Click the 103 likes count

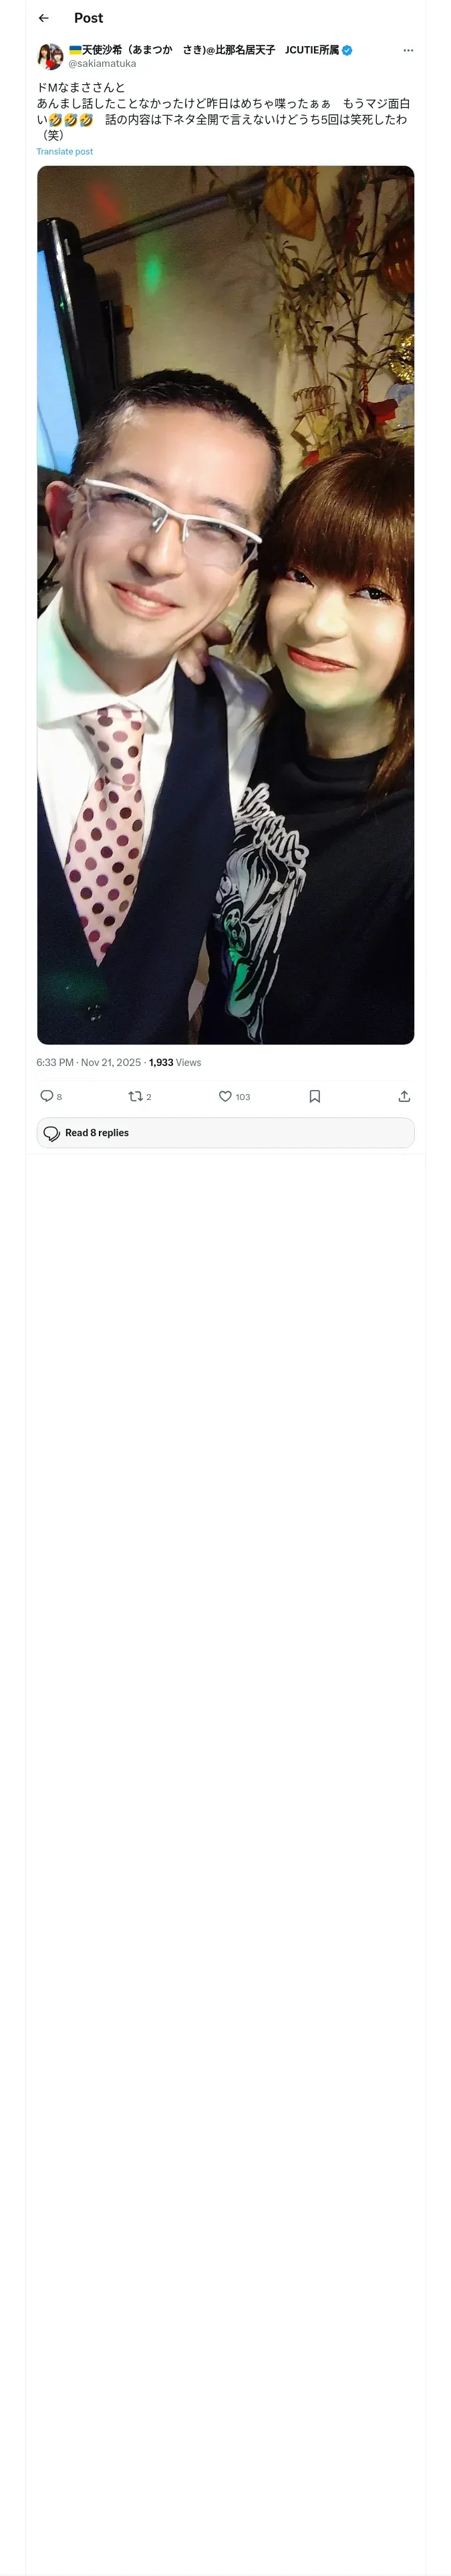pyautogui.click(x=243, y=1097)
